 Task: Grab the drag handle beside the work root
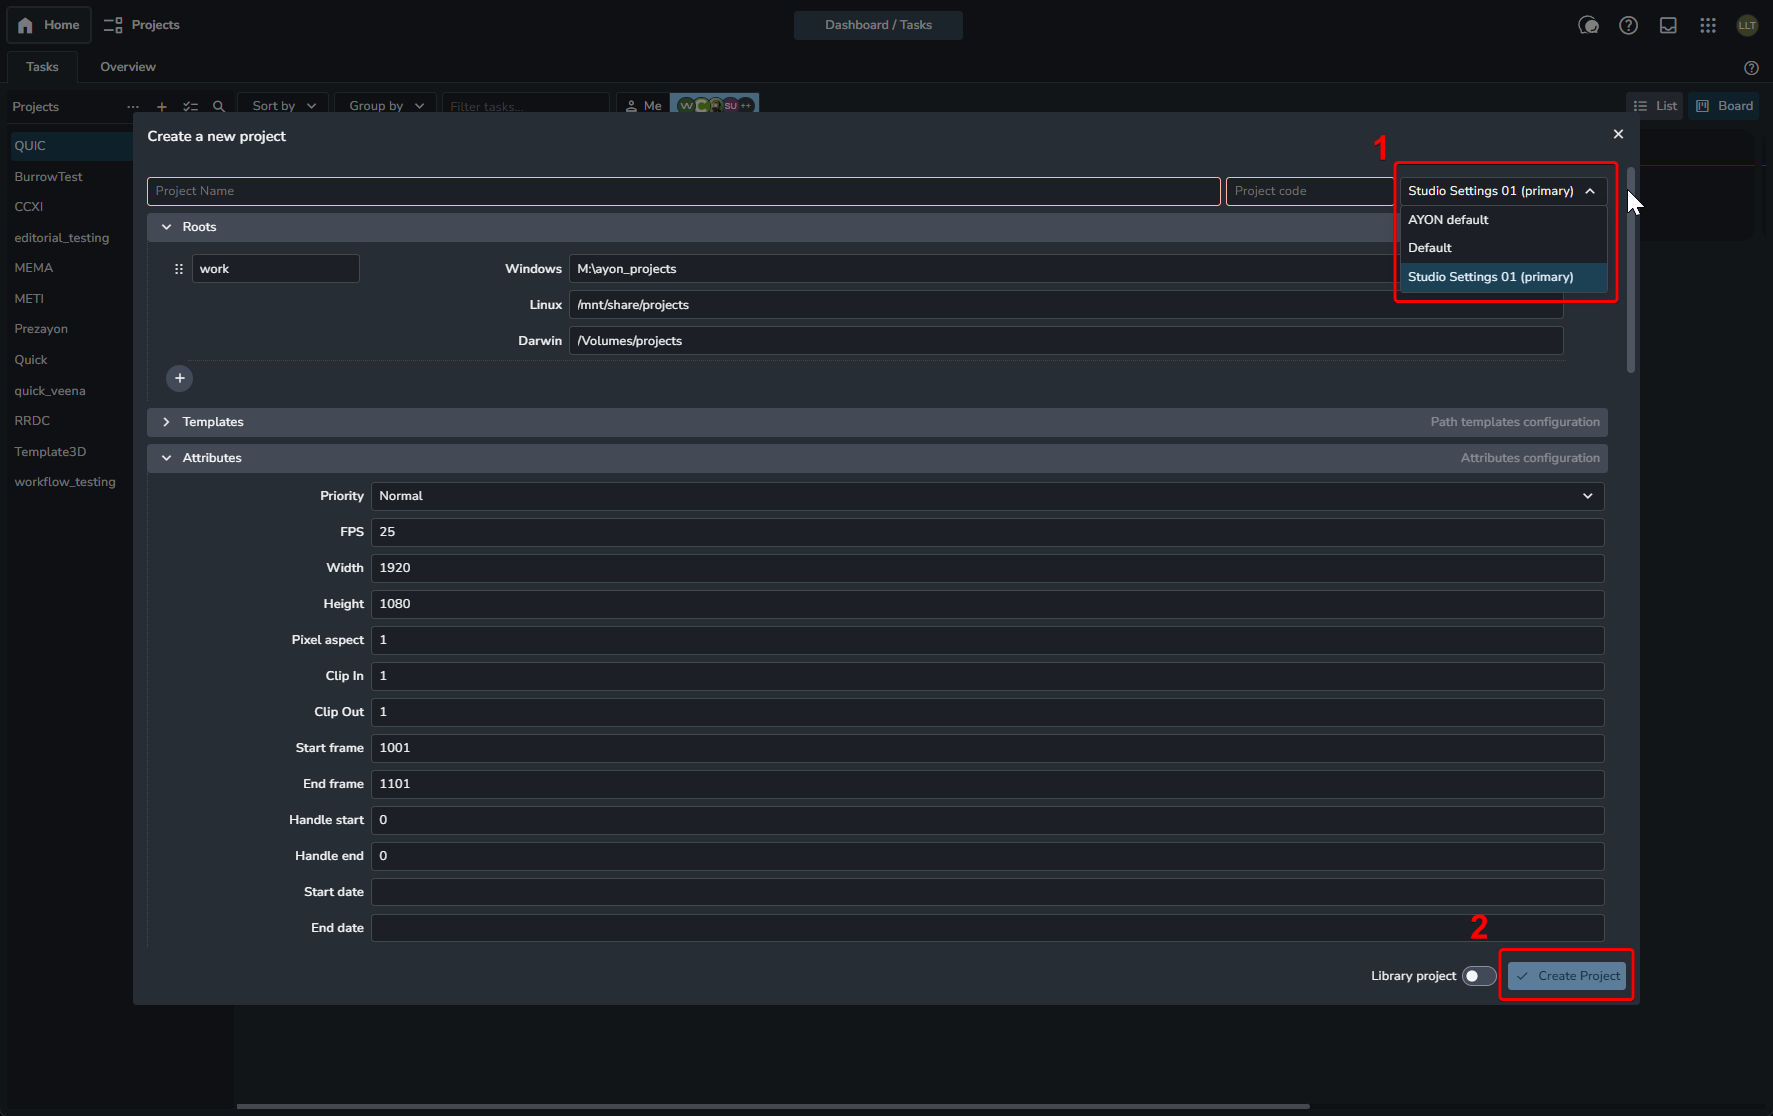[x=179, y=269]
